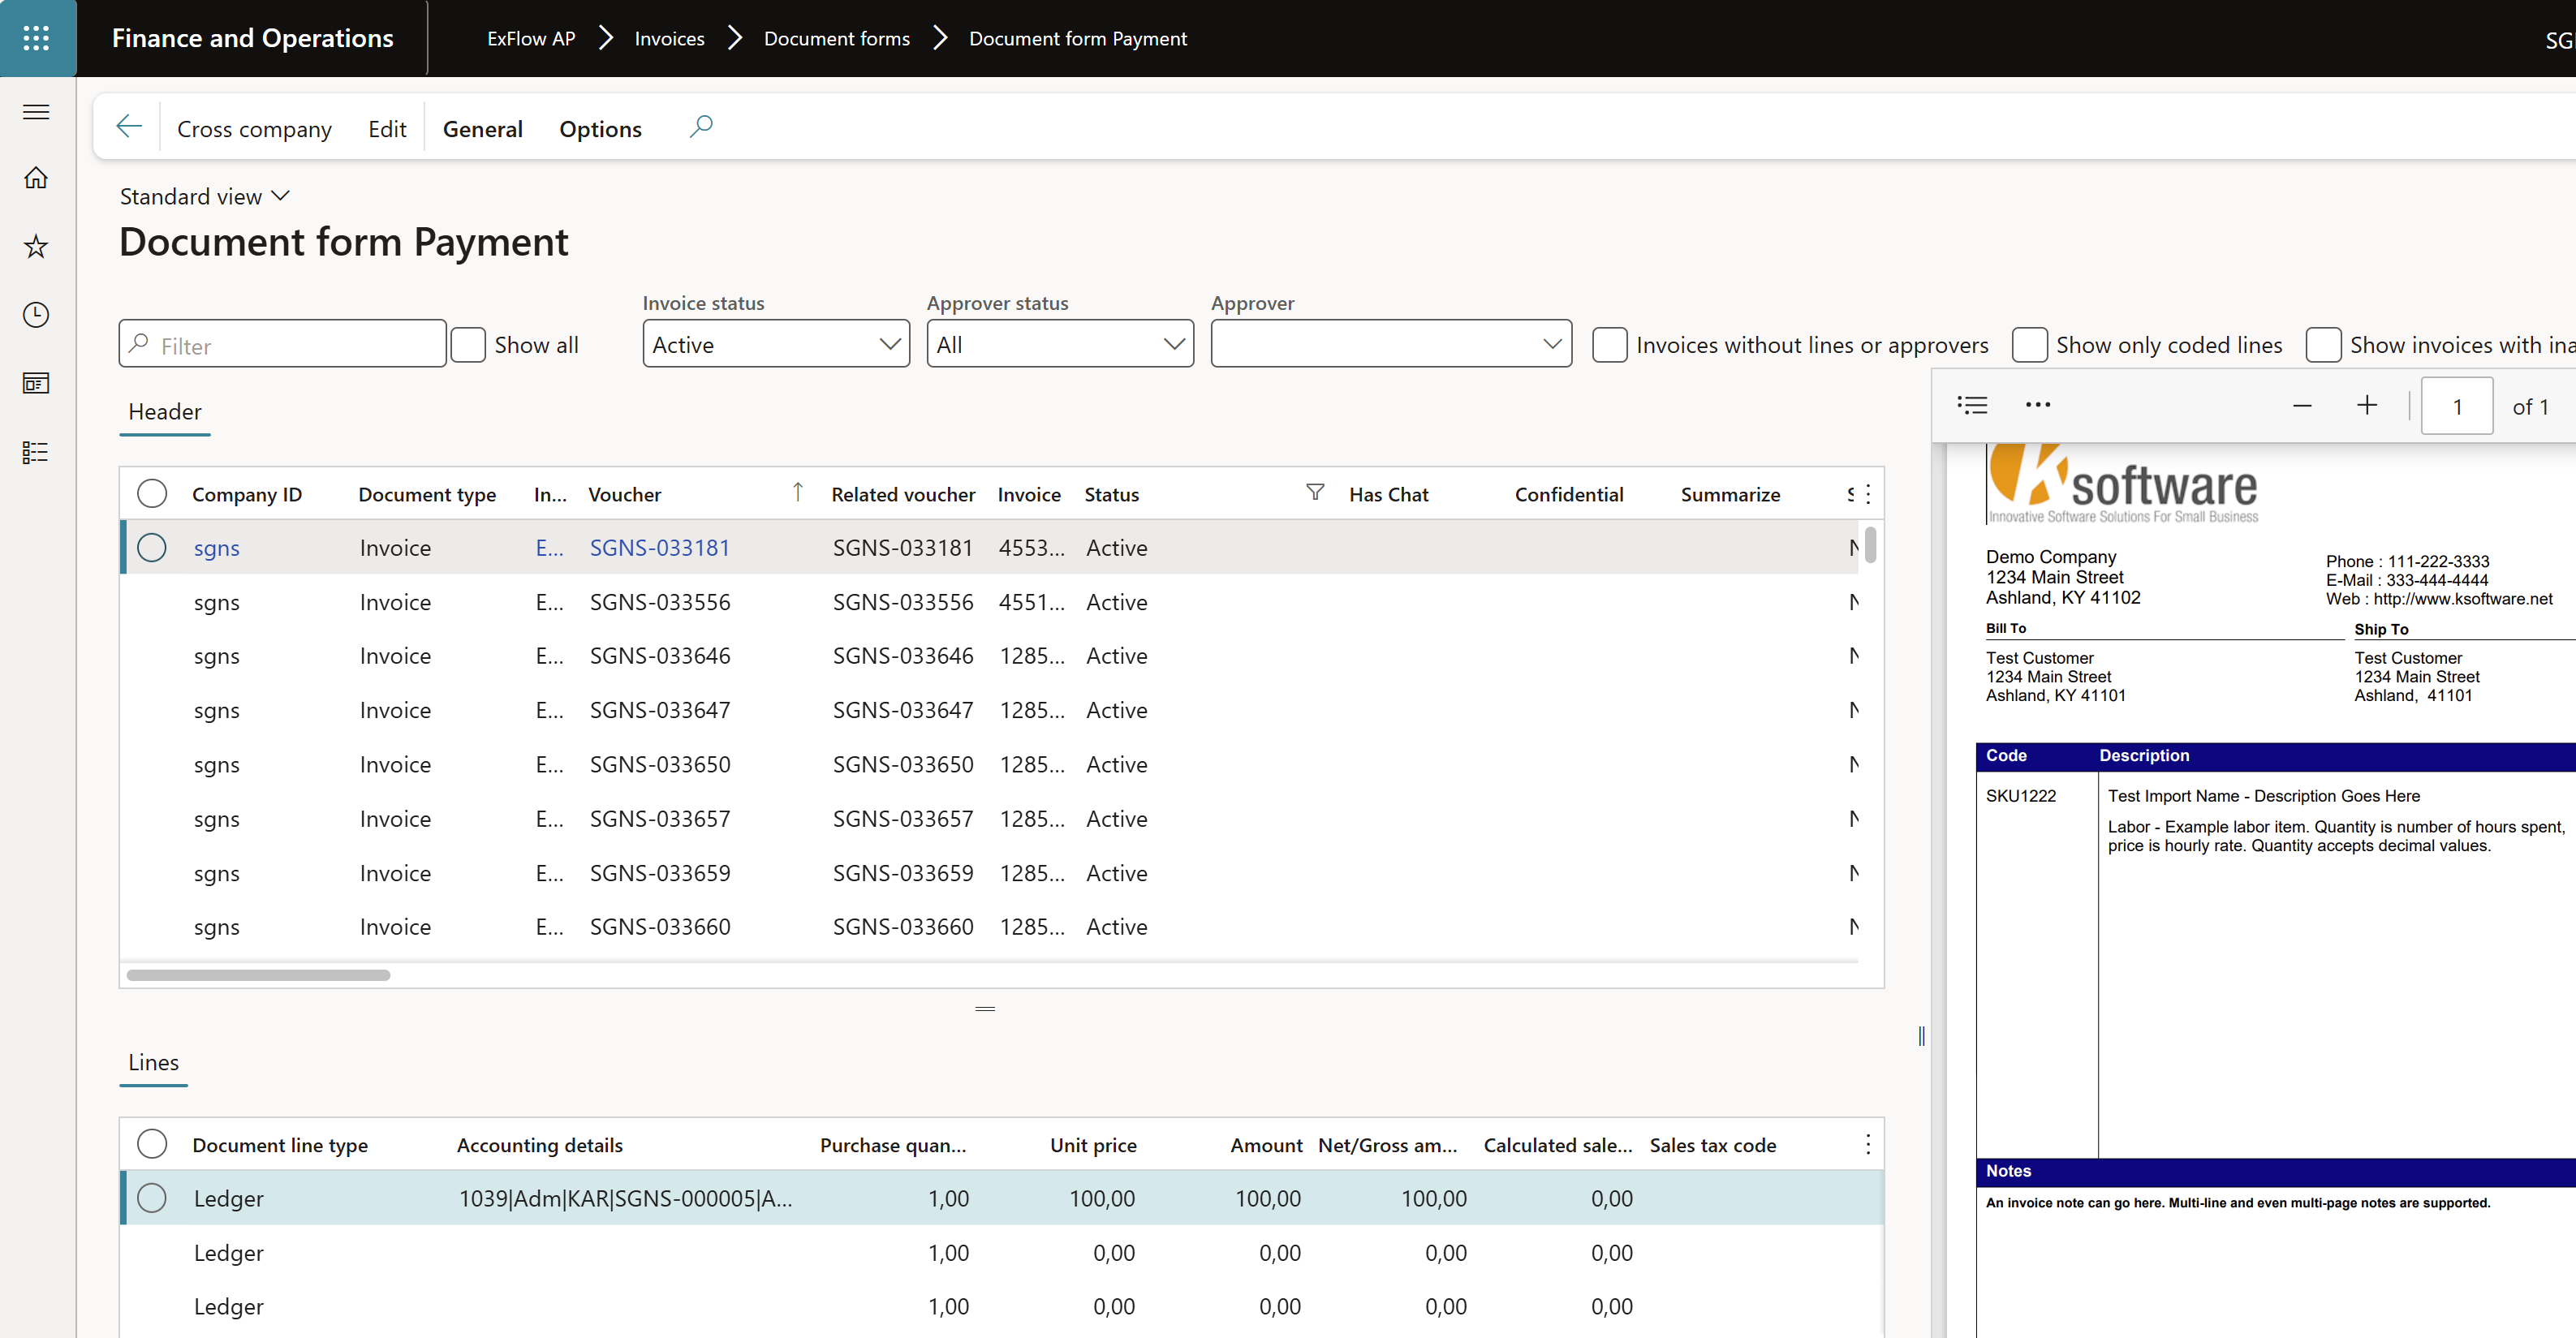Click breadcrumb chevron after ExFlow AP
Viewport: 2576px width, 1338px height.
pyautogui.click(x=605, y=38)
